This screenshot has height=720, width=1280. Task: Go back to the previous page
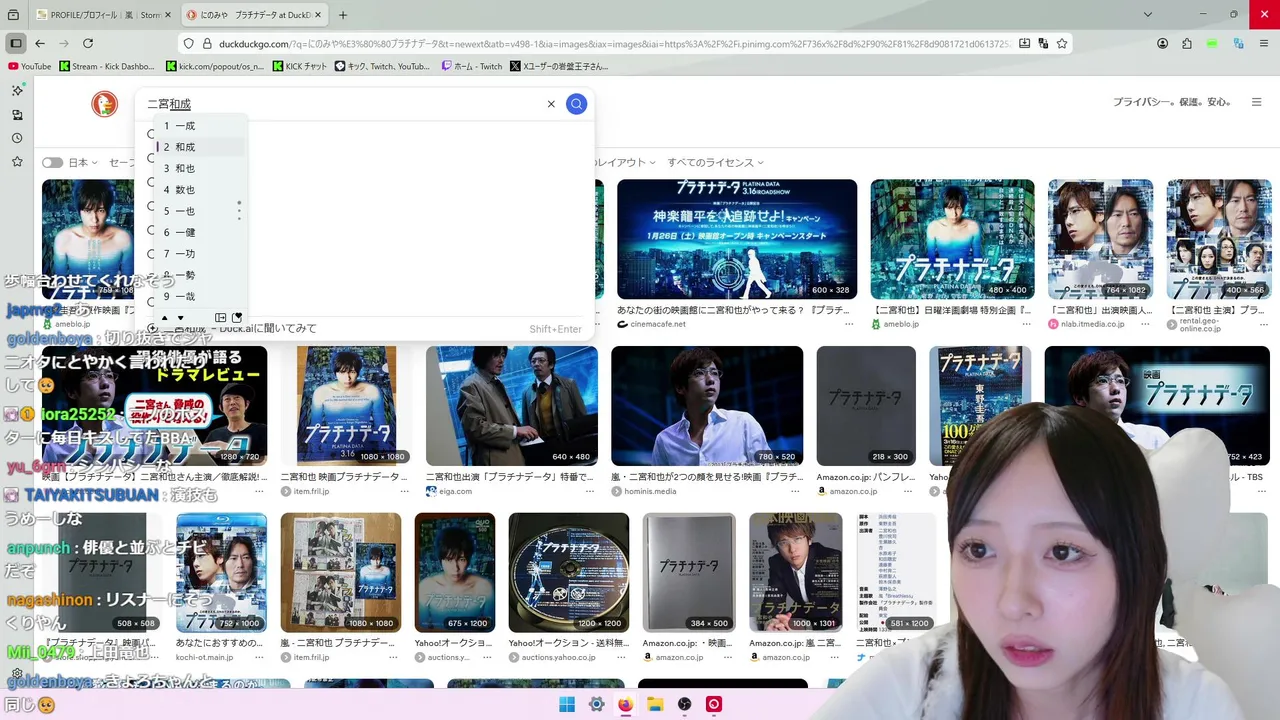tap(40, 43)
